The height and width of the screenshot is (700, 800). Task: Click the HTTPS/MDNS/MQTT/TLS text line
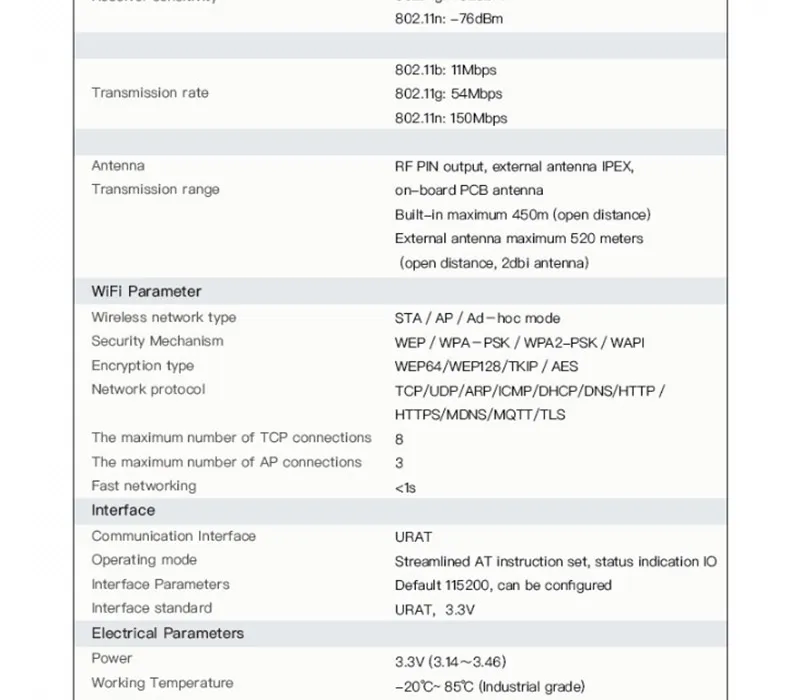click(480, 414)
